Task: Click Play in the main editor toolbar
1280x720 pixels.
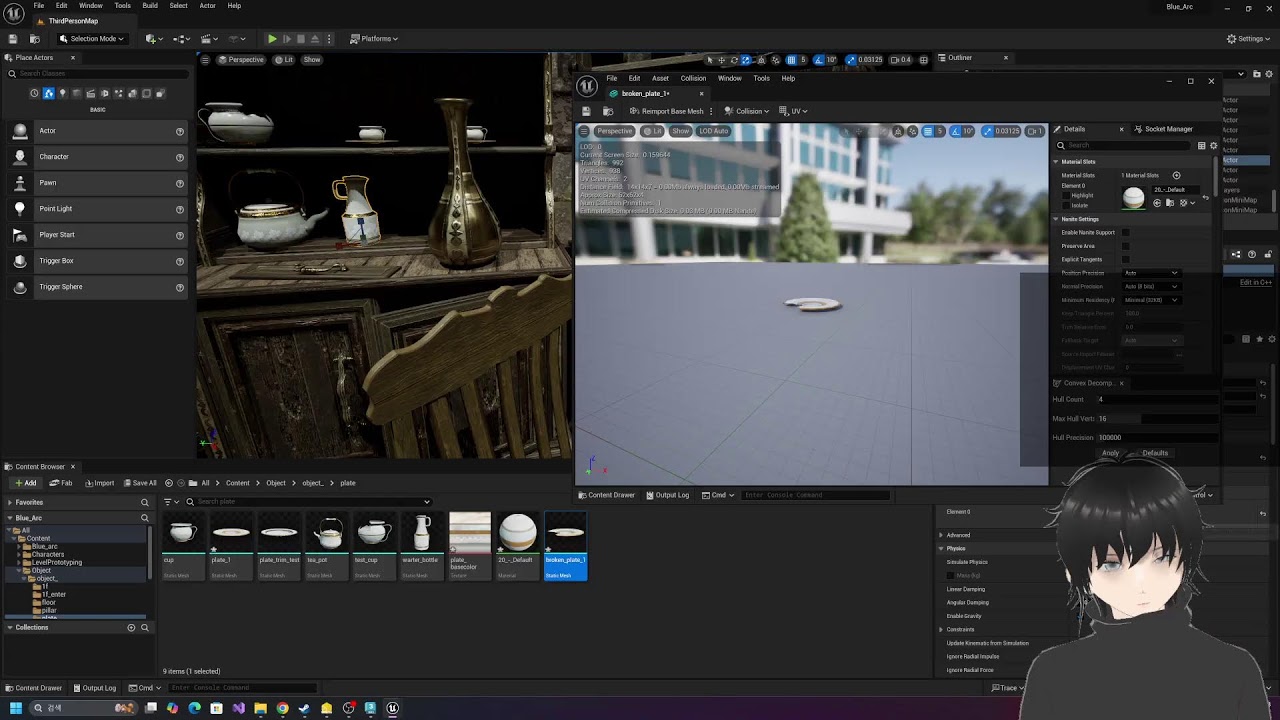Action: 272,39
